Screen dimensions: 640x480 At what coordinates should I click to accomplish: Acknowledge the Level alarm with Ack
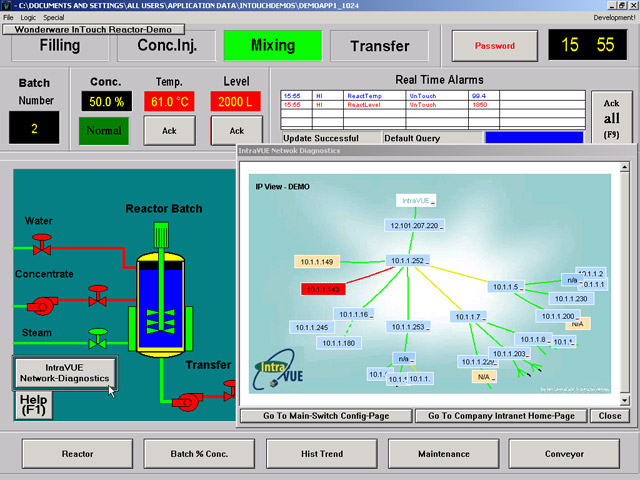click(237, 131)
